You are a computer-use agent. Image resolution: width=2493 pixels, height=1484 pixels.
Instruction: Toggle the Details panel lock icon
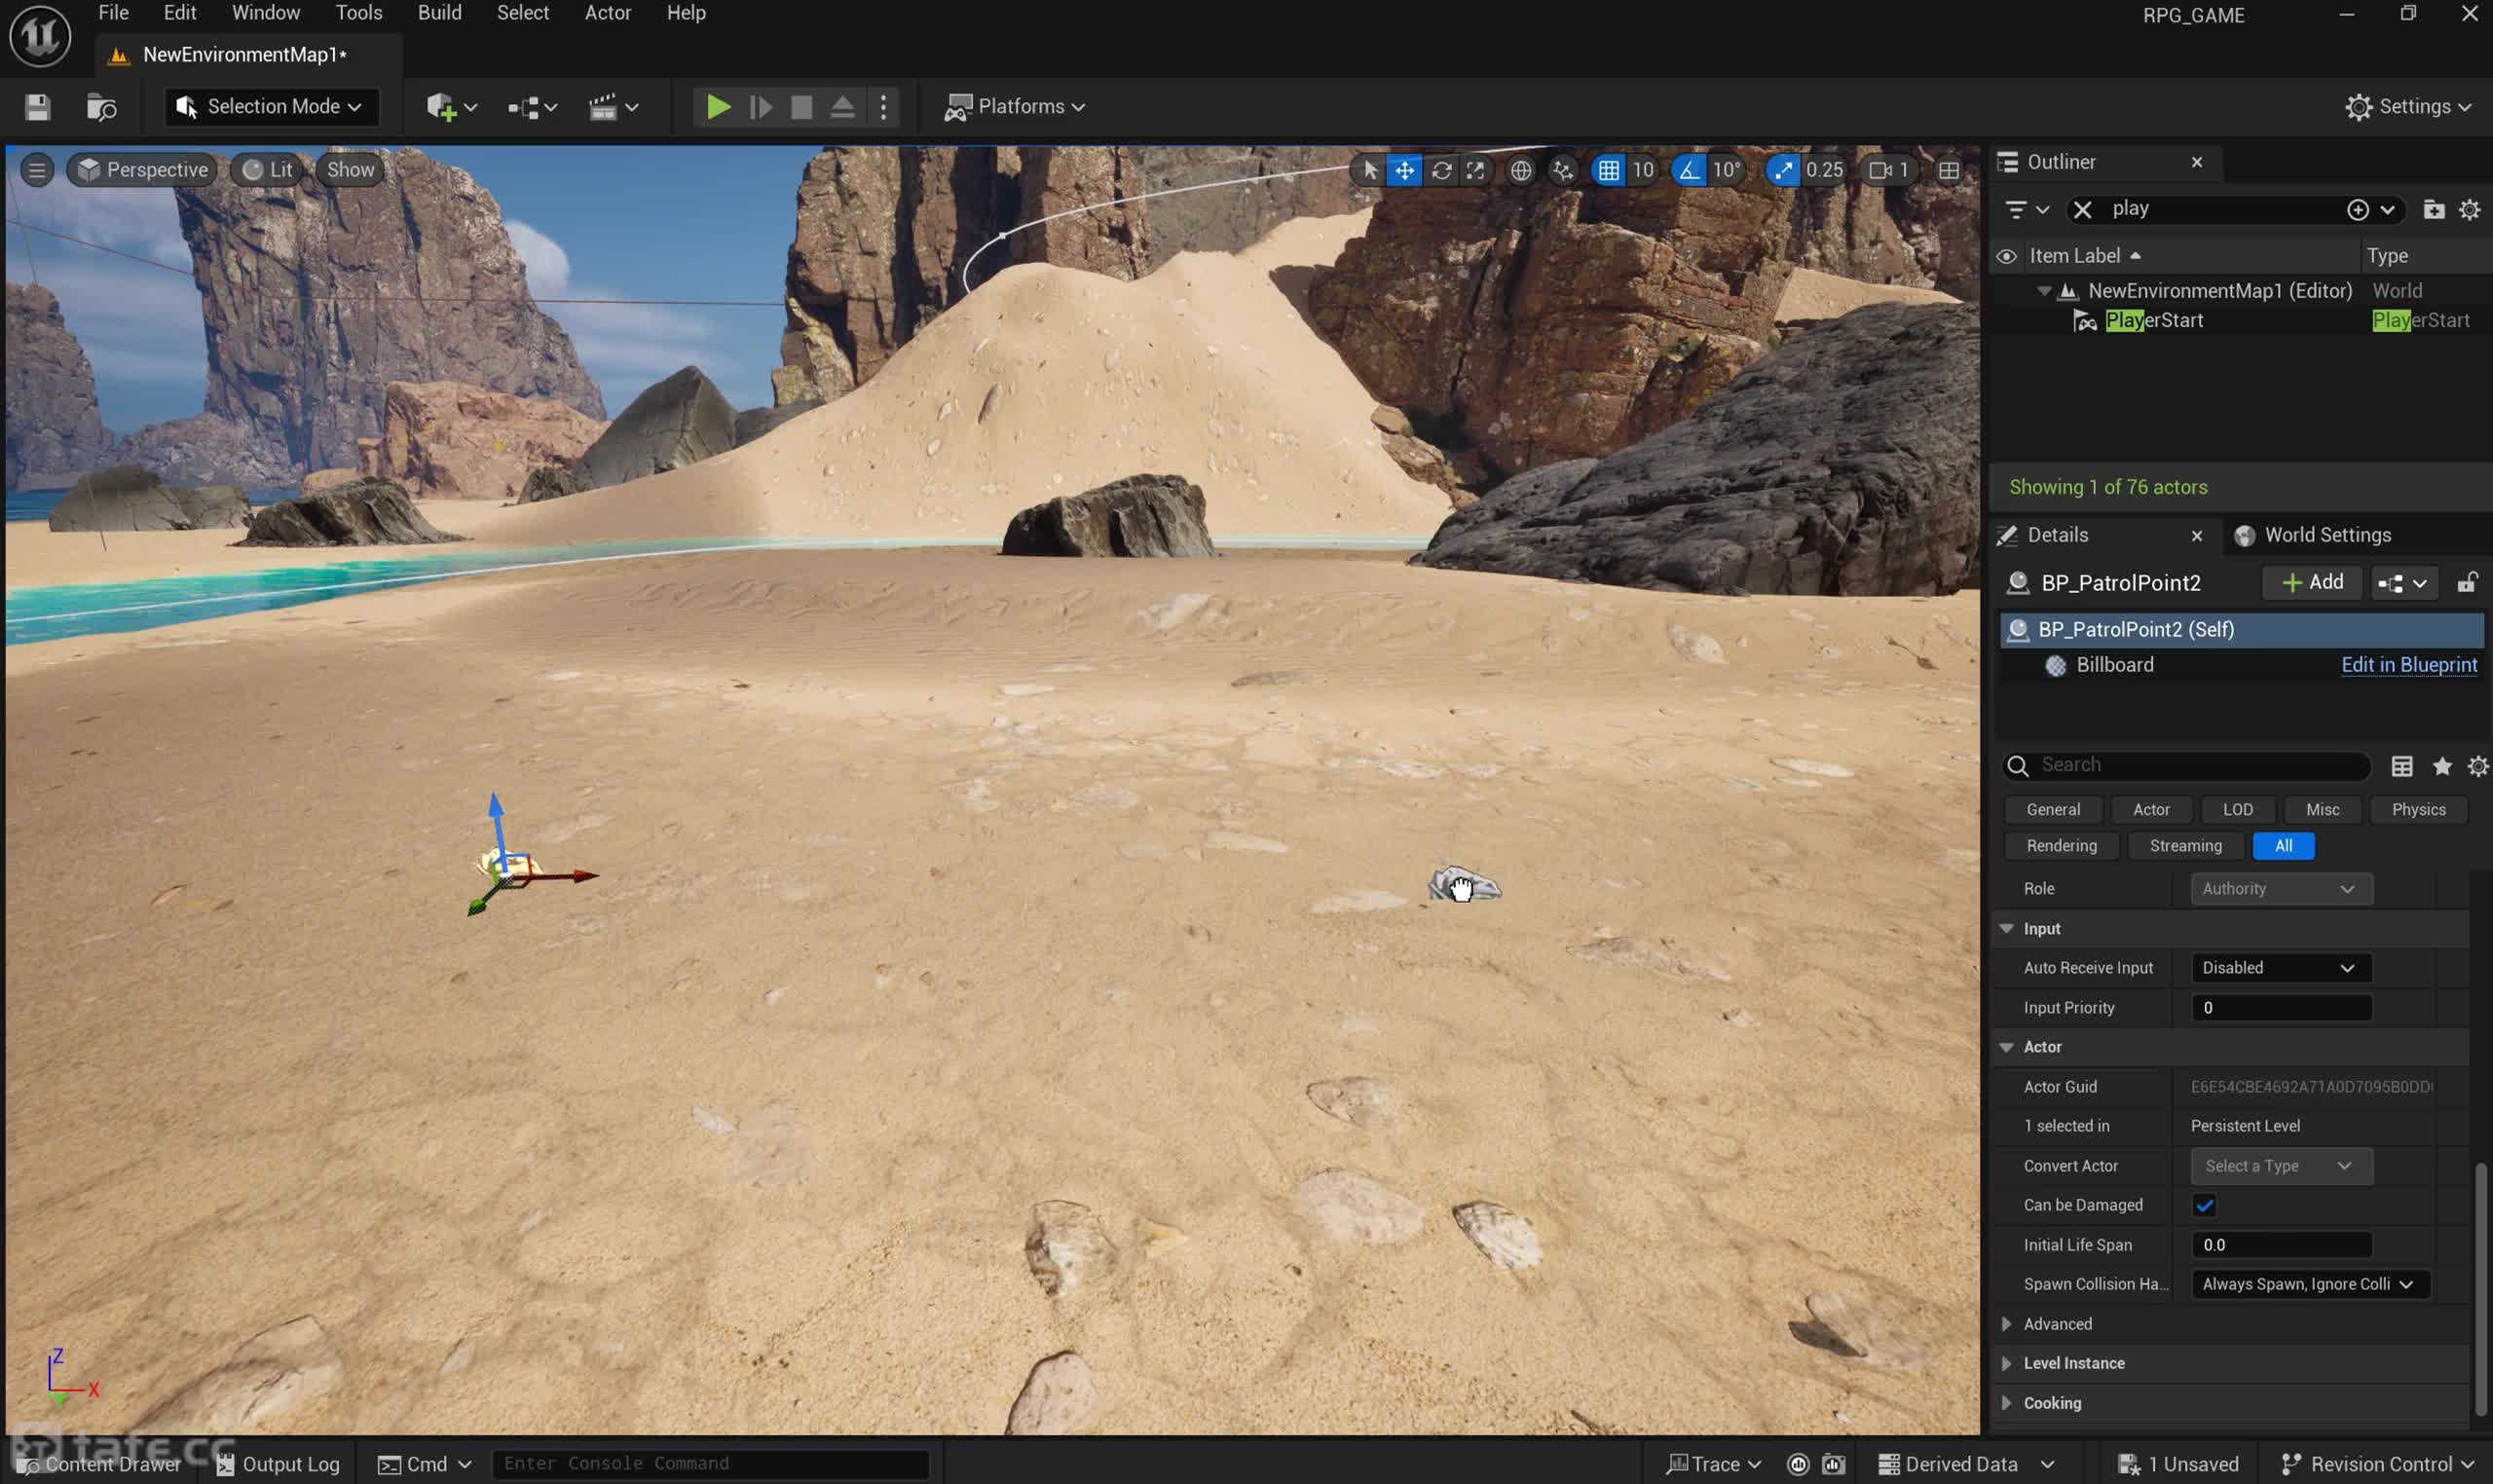(2466, 583)
